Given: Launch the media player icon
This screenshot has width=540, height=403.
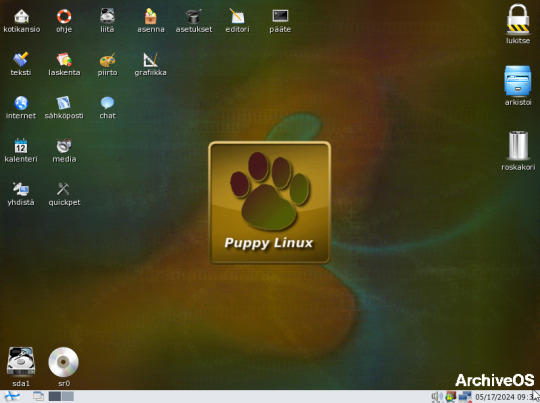Looking at the screenshot, I should (64, 146).
